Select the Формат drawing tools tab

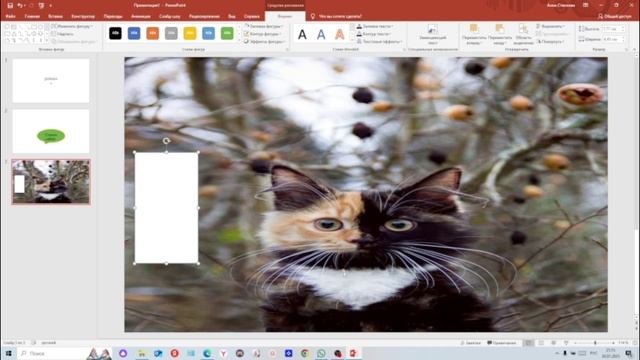pos(285,16)
